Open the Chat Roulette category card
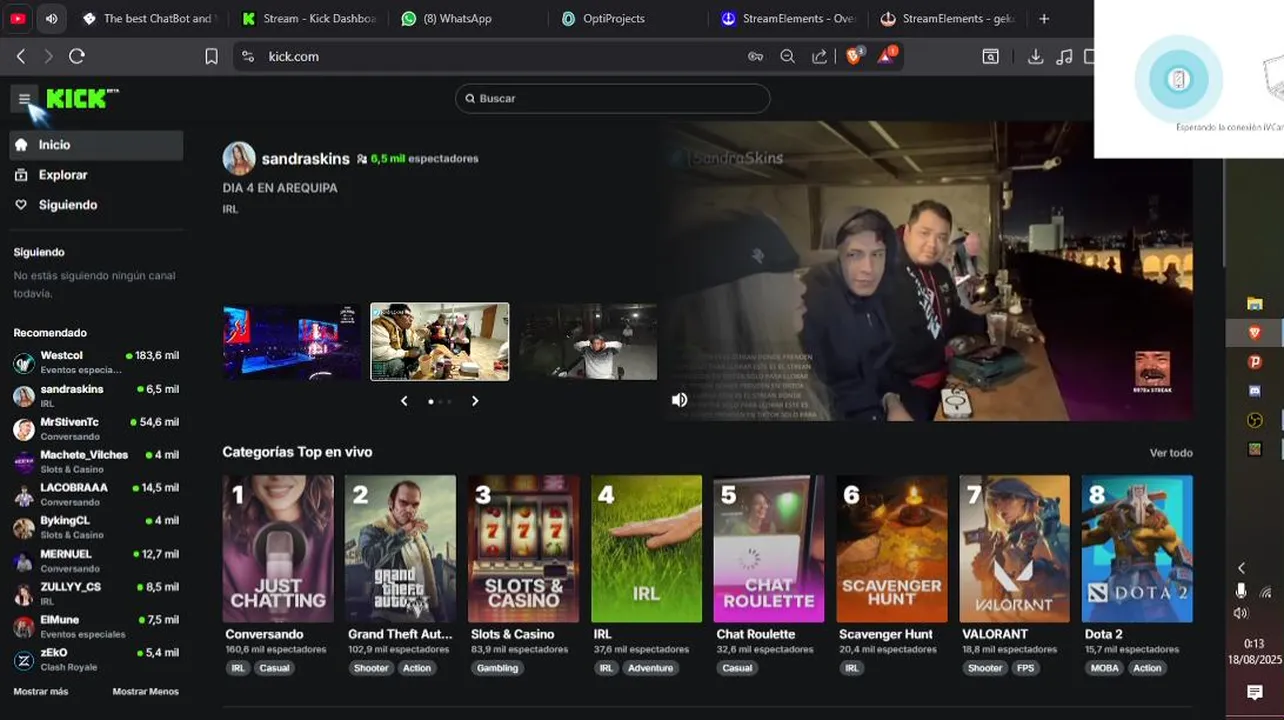1284x720 pixels. [x=769, y=549]
